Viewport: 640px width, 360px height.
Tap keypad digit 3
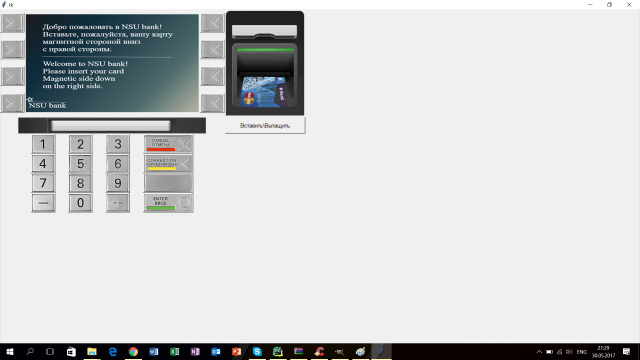[118, 144]
